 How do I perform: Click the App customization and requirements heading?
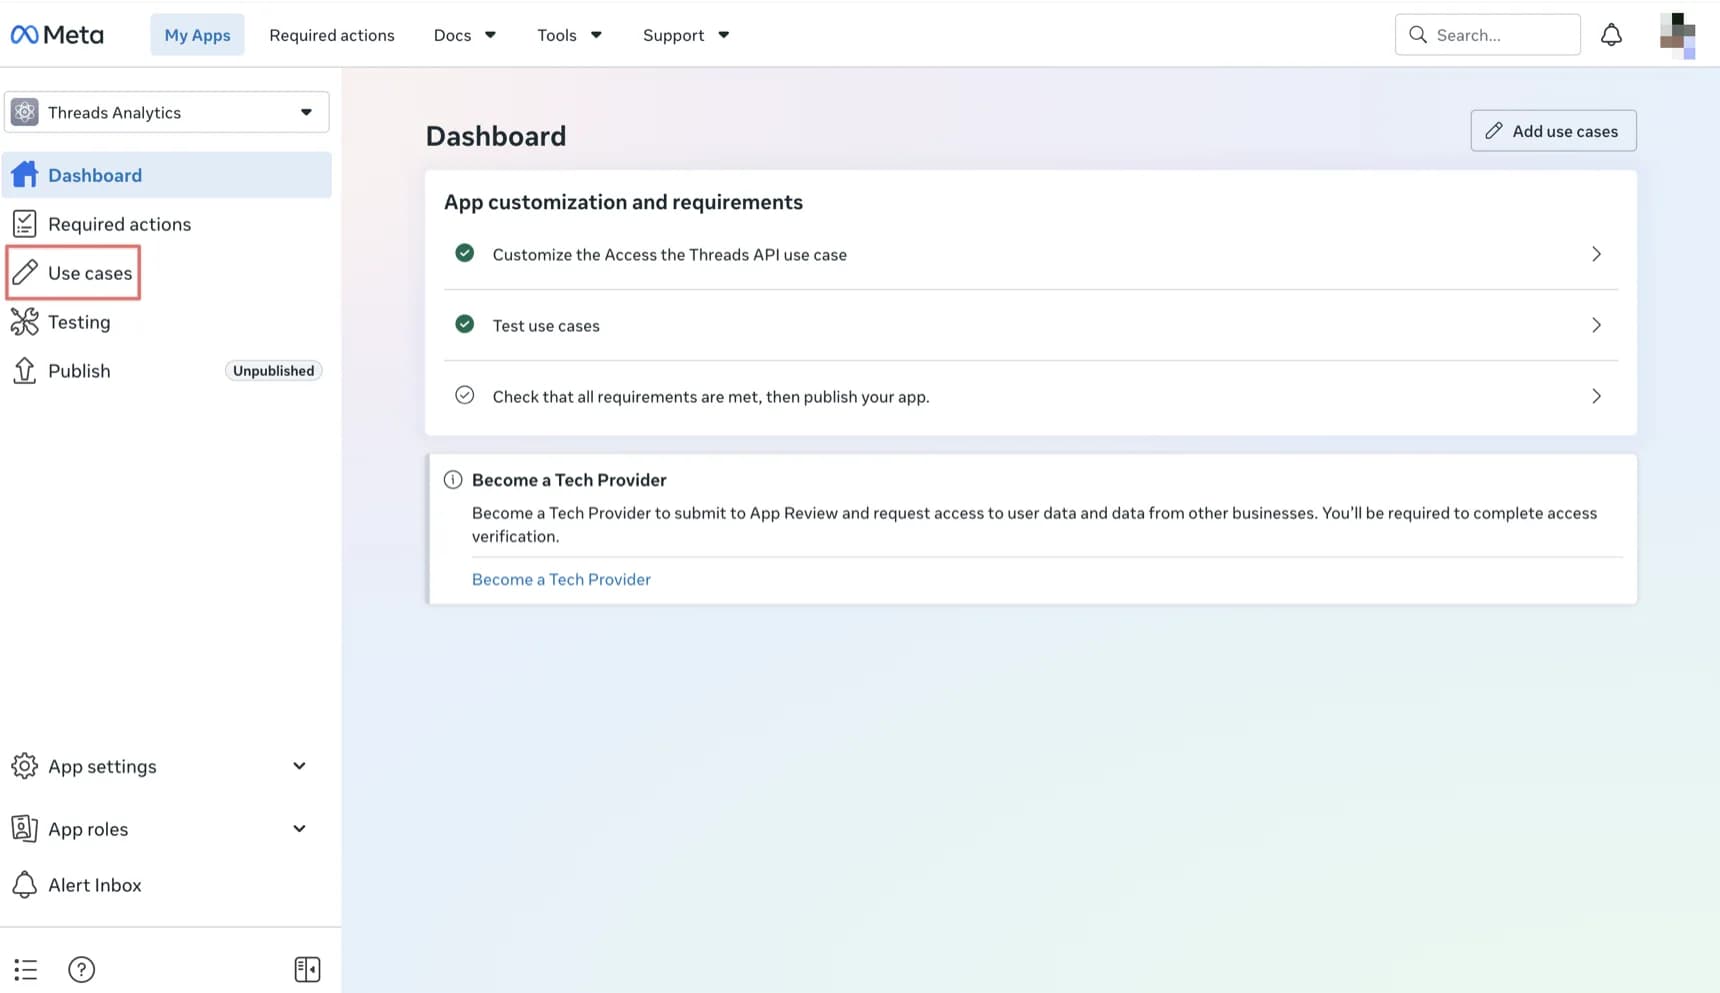pyautogui.click(x=623, y=202)
